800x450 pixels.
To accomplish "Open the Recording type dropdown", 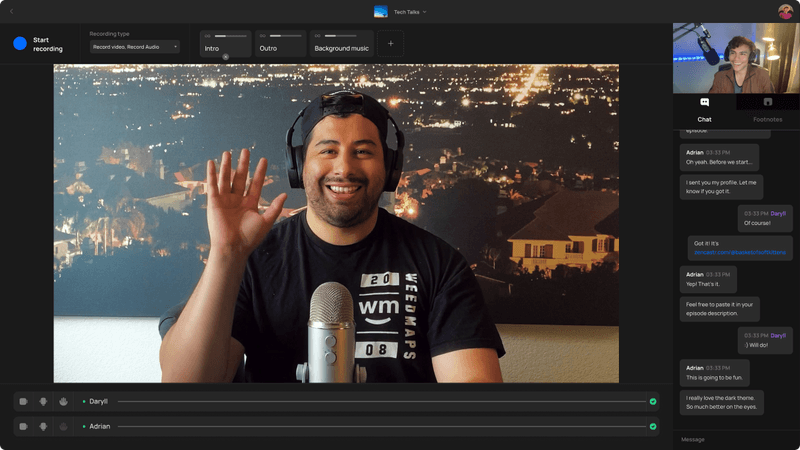I will click(134, 46).
